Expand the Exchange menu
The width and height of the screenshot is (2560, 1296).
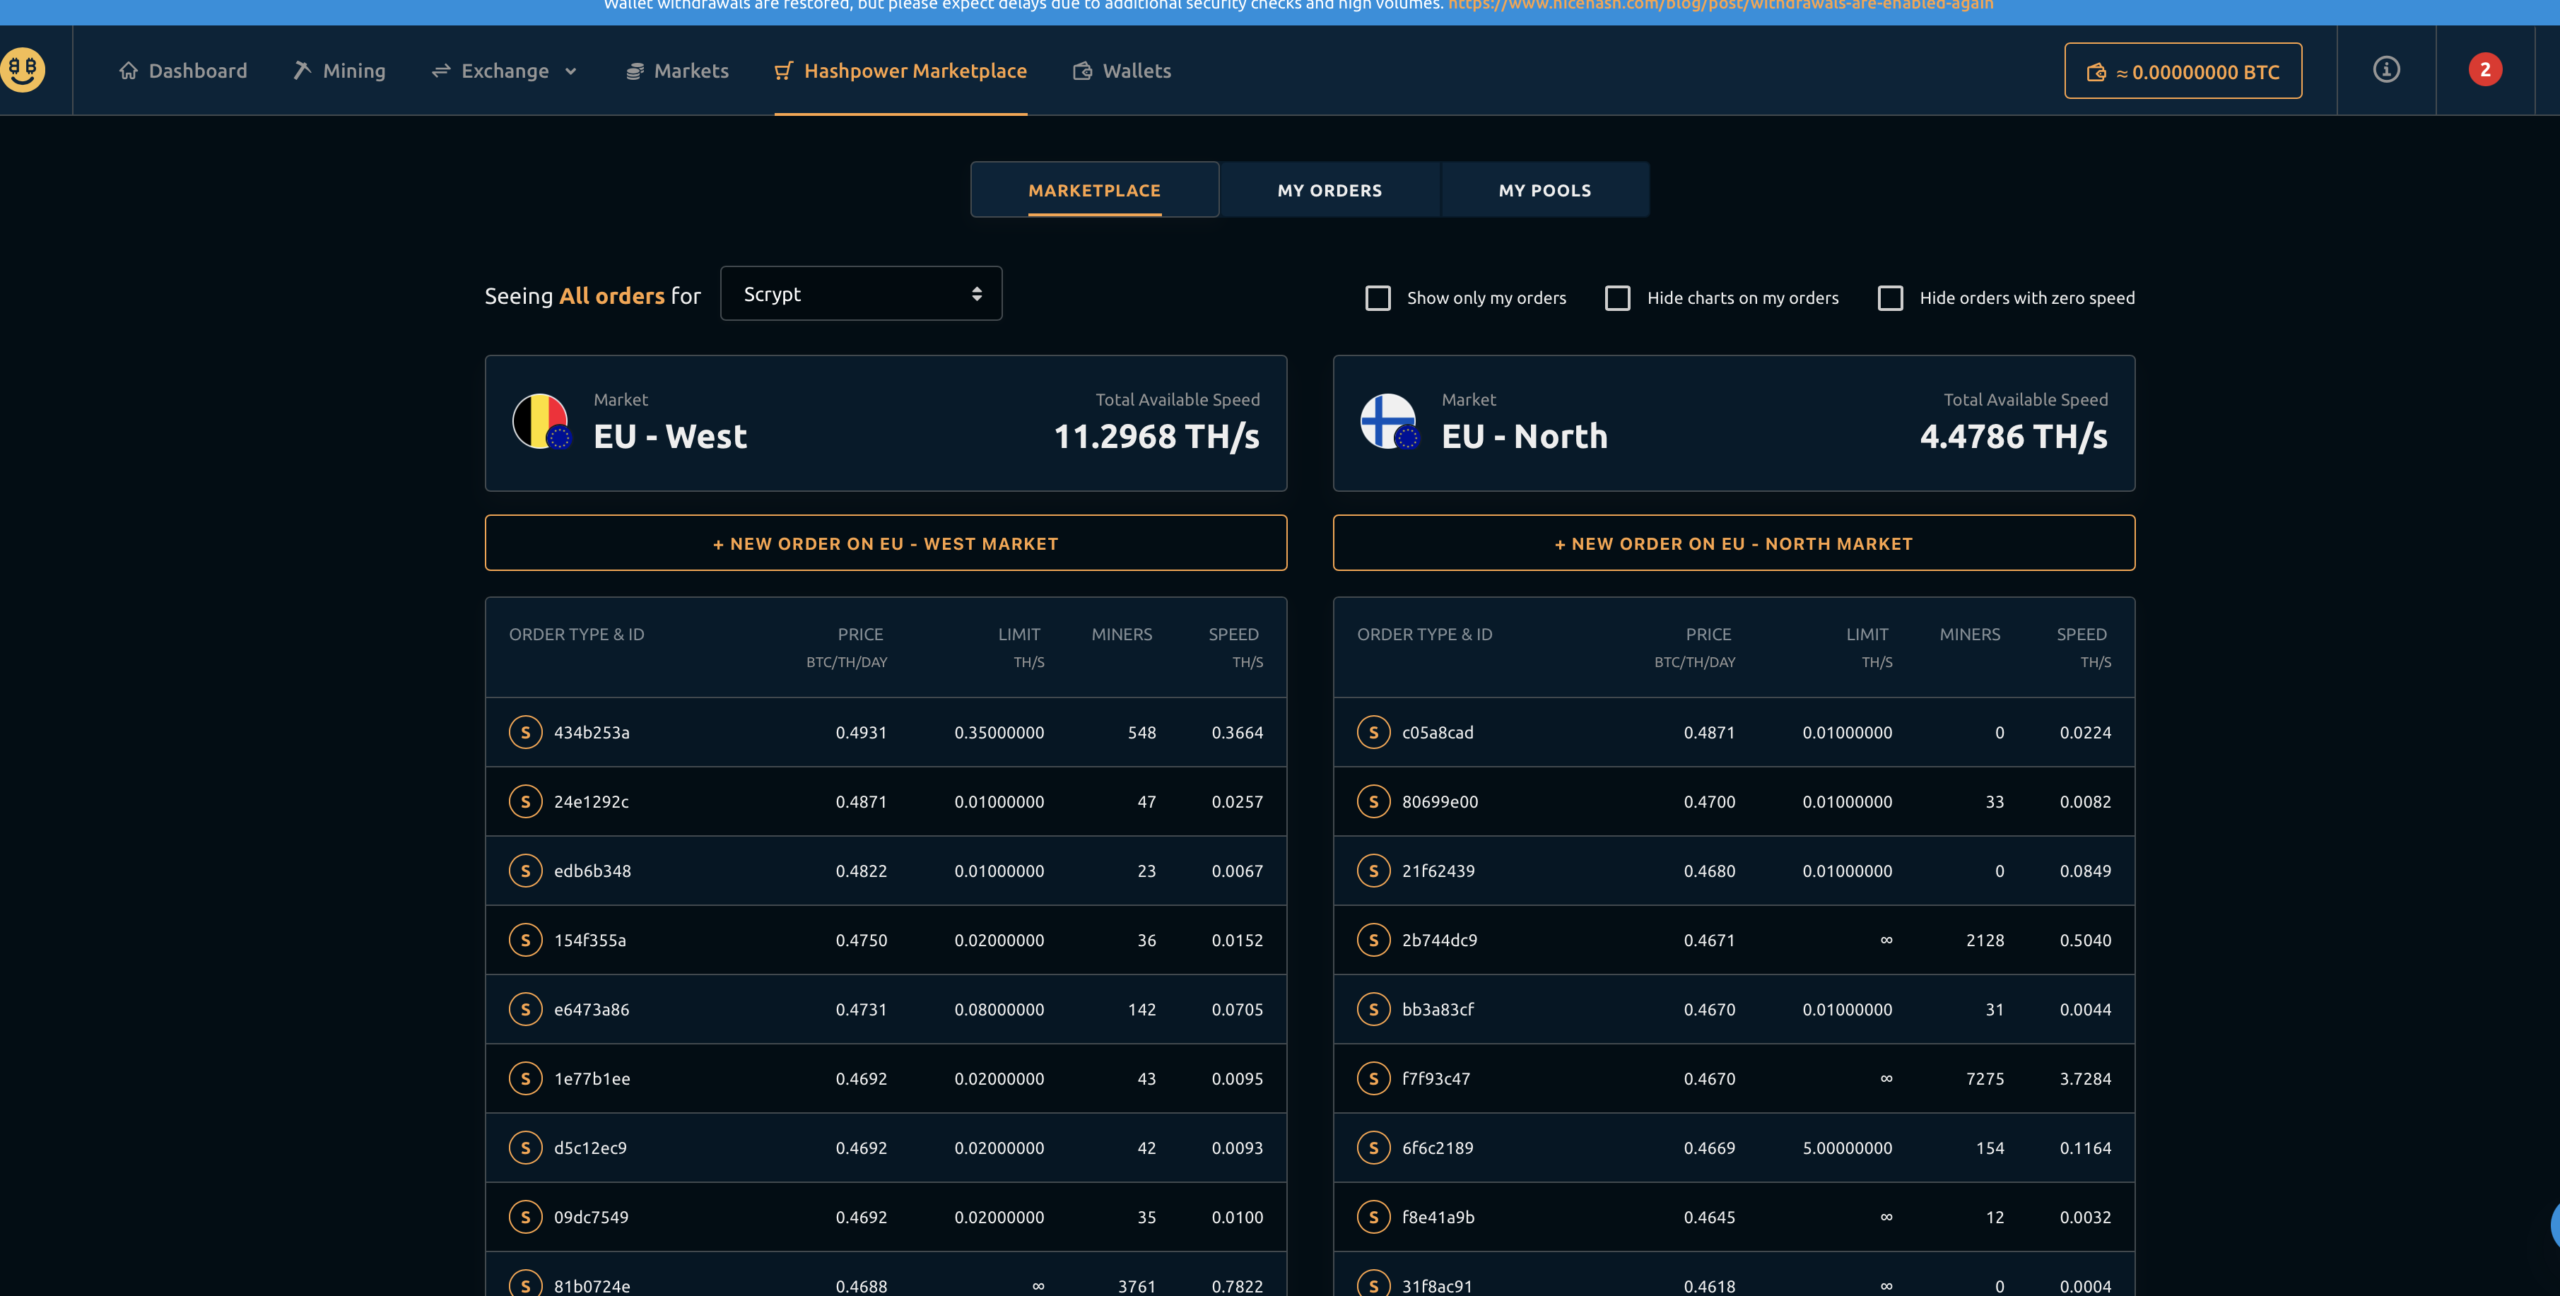[x=505, y=71]
